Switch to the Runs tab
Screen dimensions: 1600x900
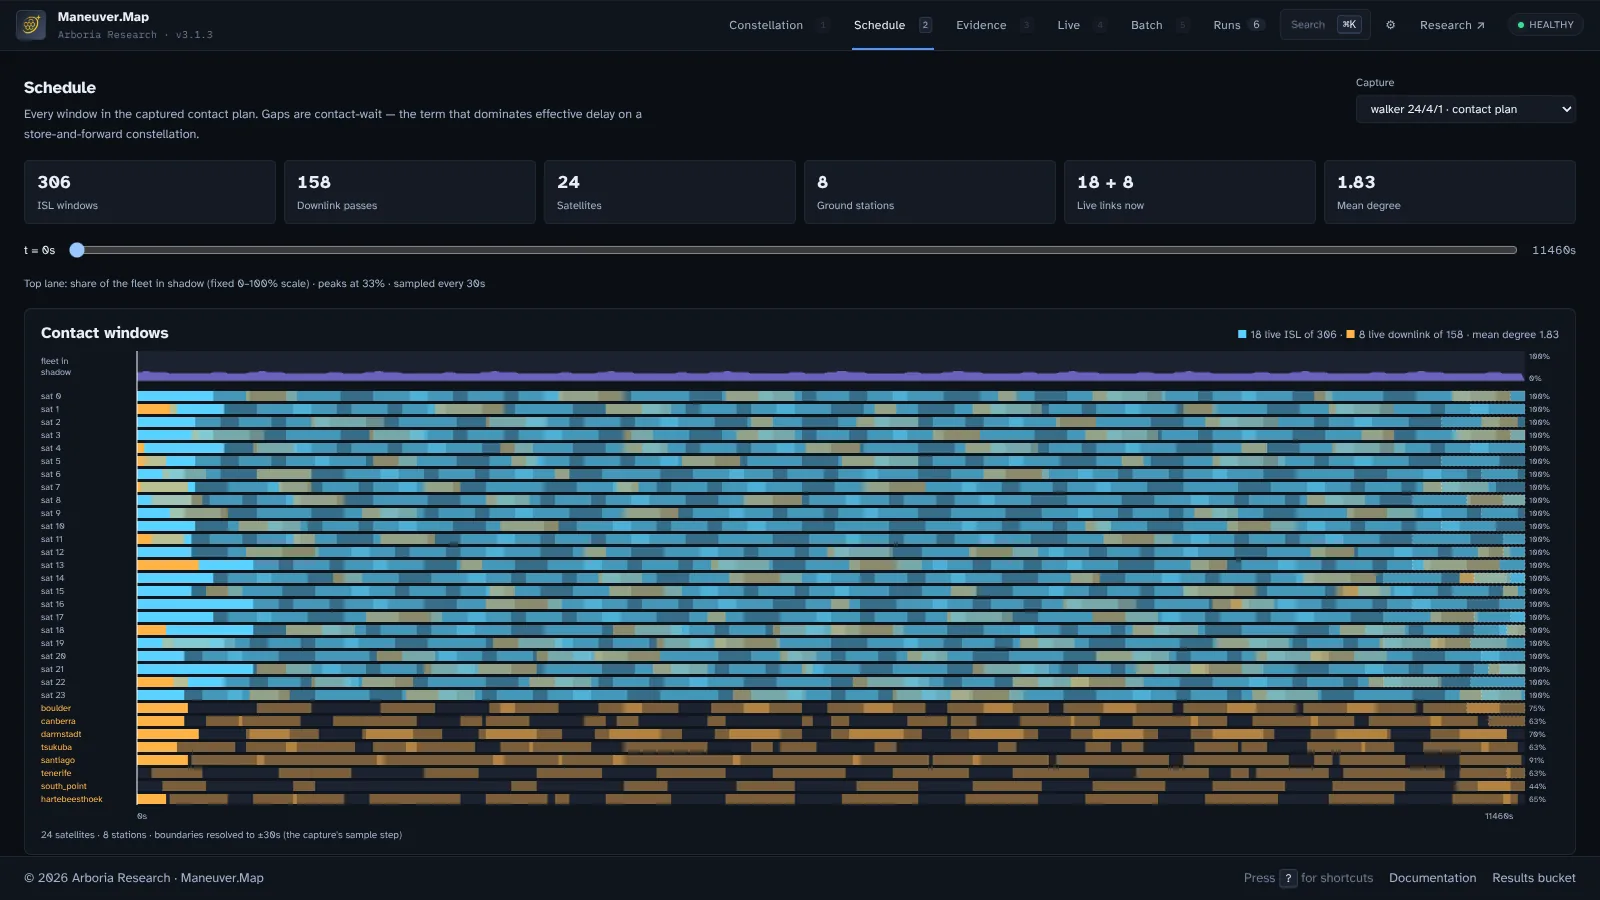[x=1238, y=25]
